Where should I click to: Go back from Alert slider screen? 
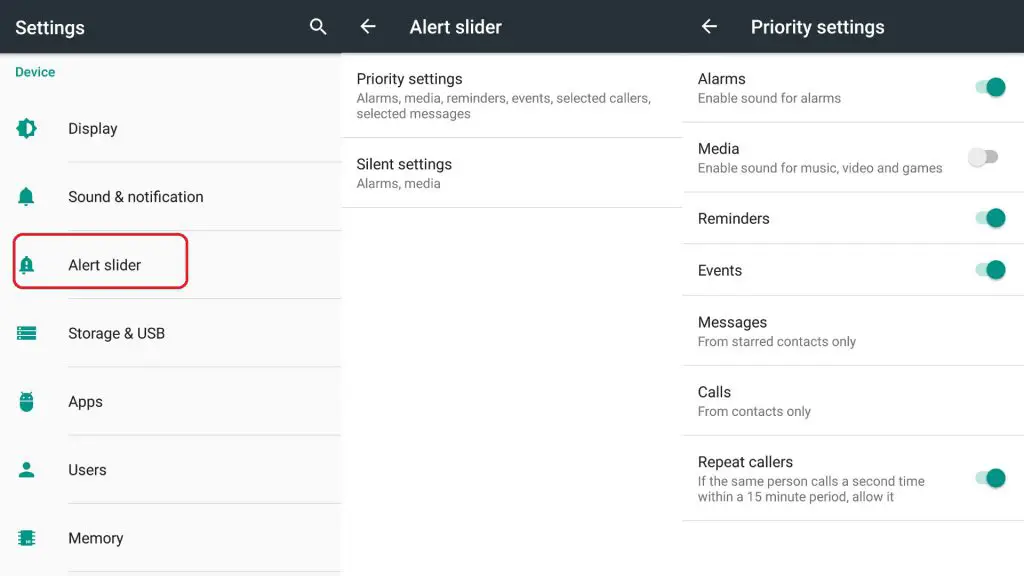point(368,27)
